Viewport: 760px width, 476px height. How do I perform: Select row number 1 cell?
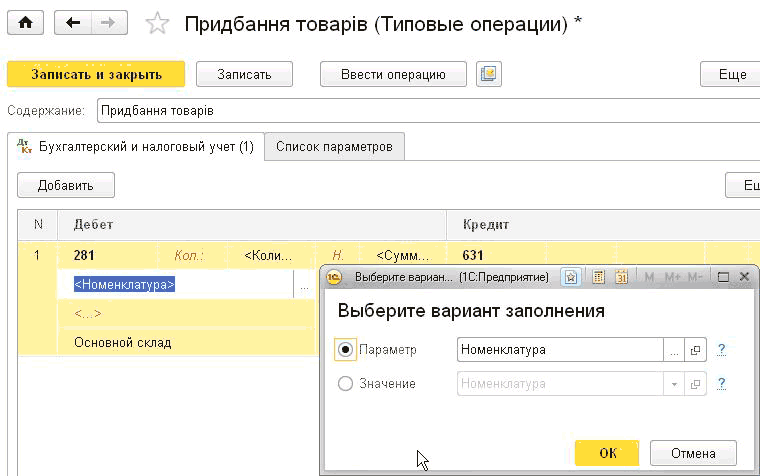[x=37, y=255]
